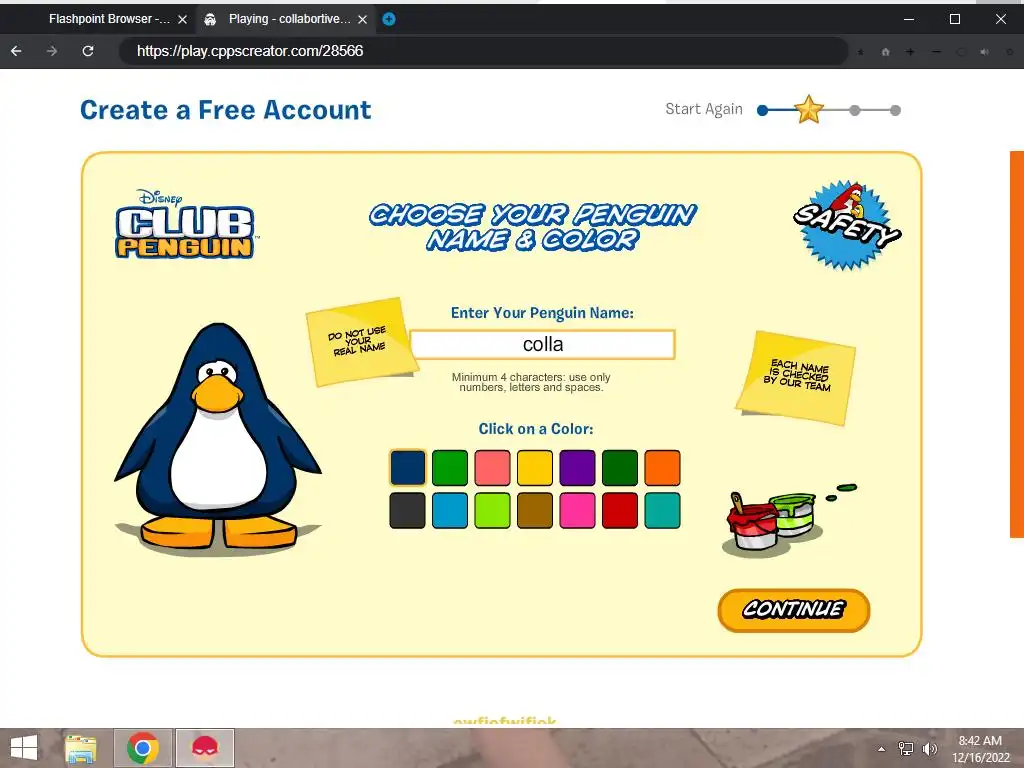The image size is (1024, 768).
Task: Select the orange color swatch
Action: click(x=662, y=468)
